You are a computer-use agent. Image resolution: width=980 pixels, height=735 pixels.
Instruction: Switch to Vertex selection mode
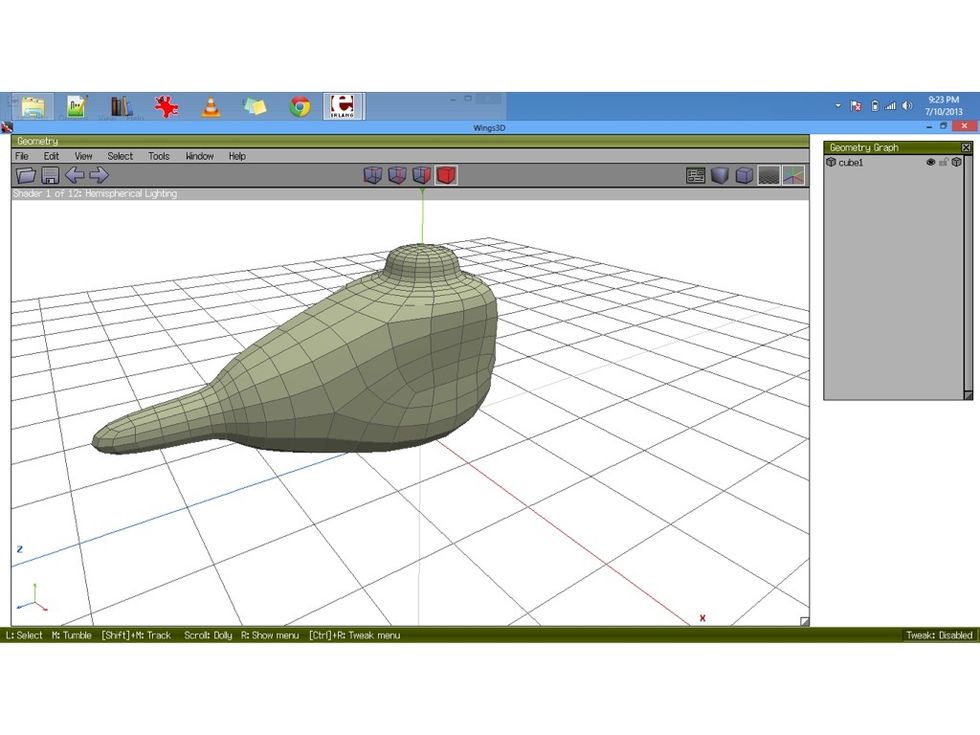[x=372, y=175]
